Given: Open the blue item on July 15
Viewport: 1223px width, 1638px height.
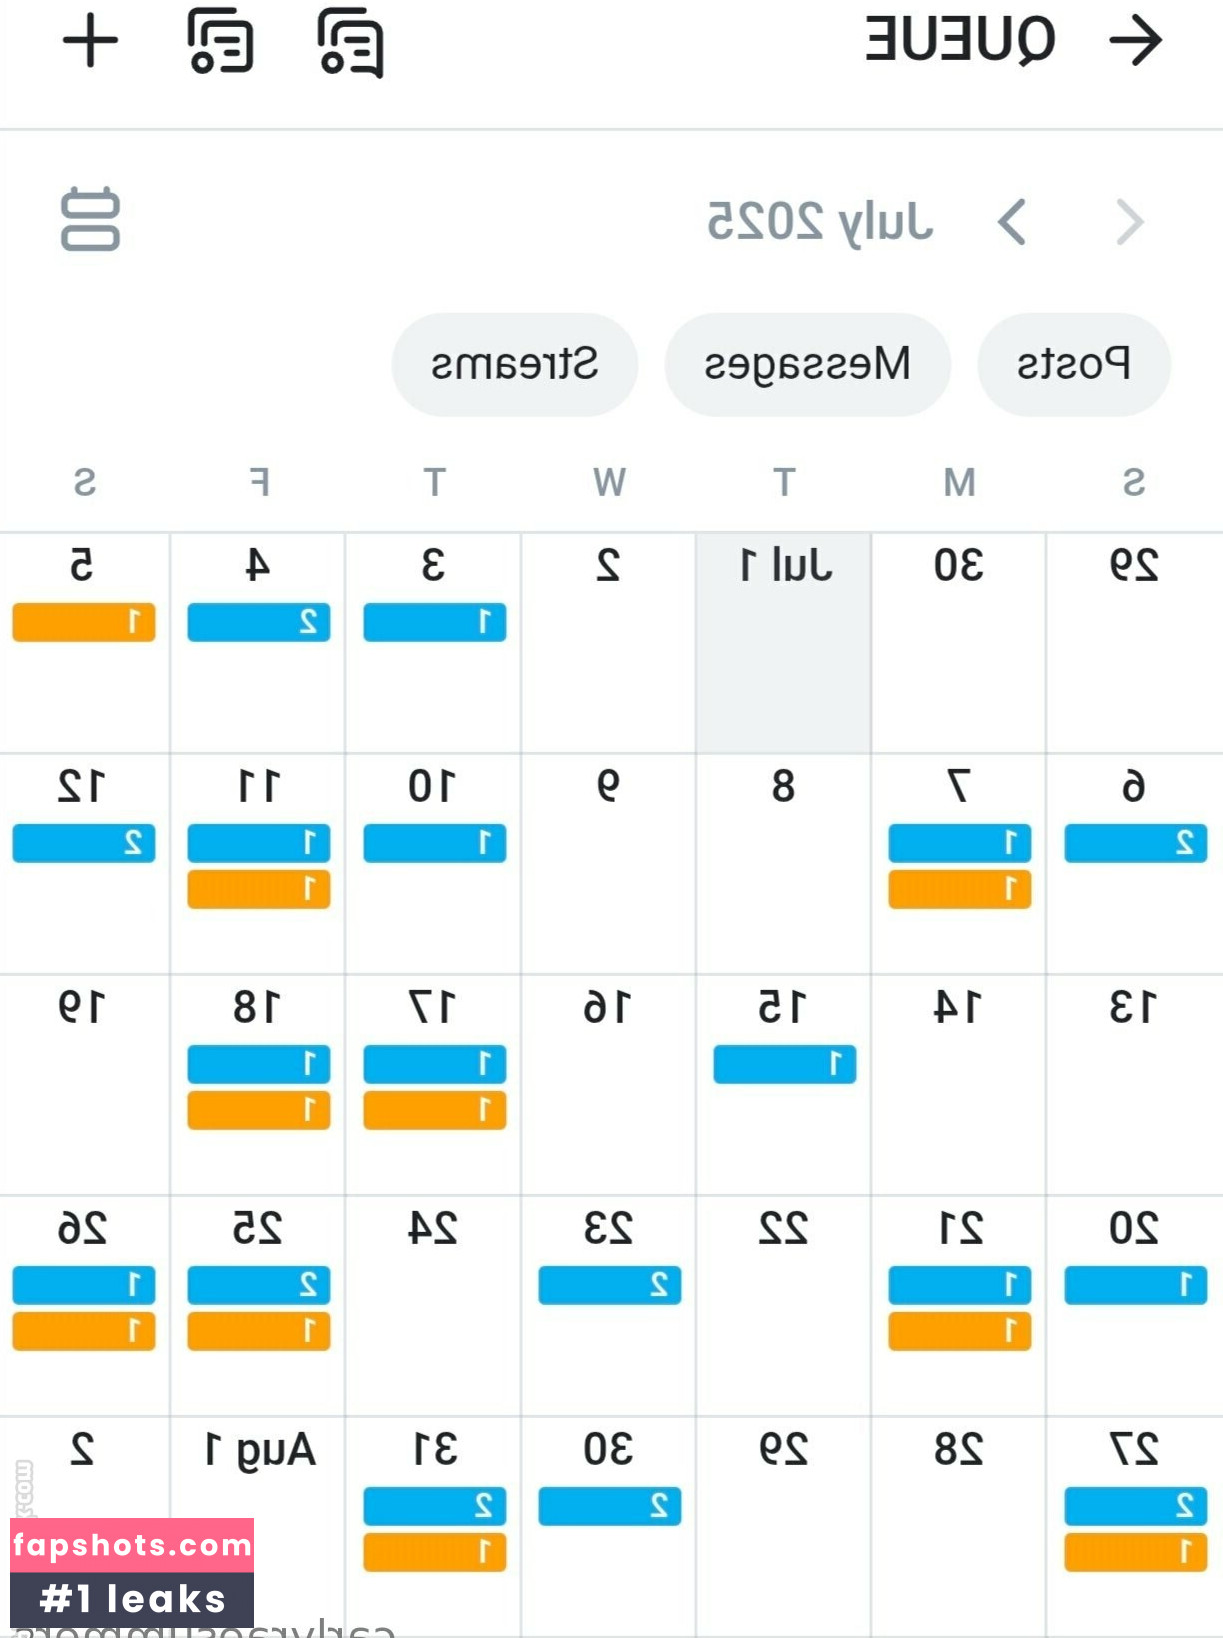Looking at the screenshot, I should tap(785, 1064).
